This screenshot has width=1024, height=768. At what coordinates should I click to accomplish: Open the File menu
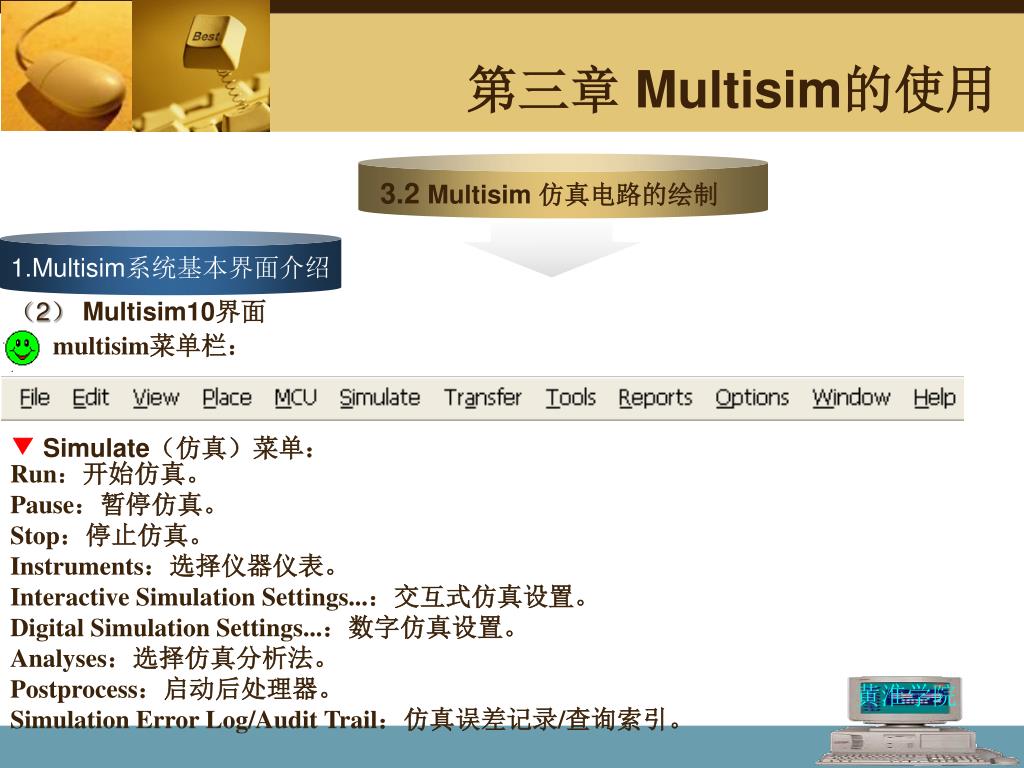coord(35,397)
